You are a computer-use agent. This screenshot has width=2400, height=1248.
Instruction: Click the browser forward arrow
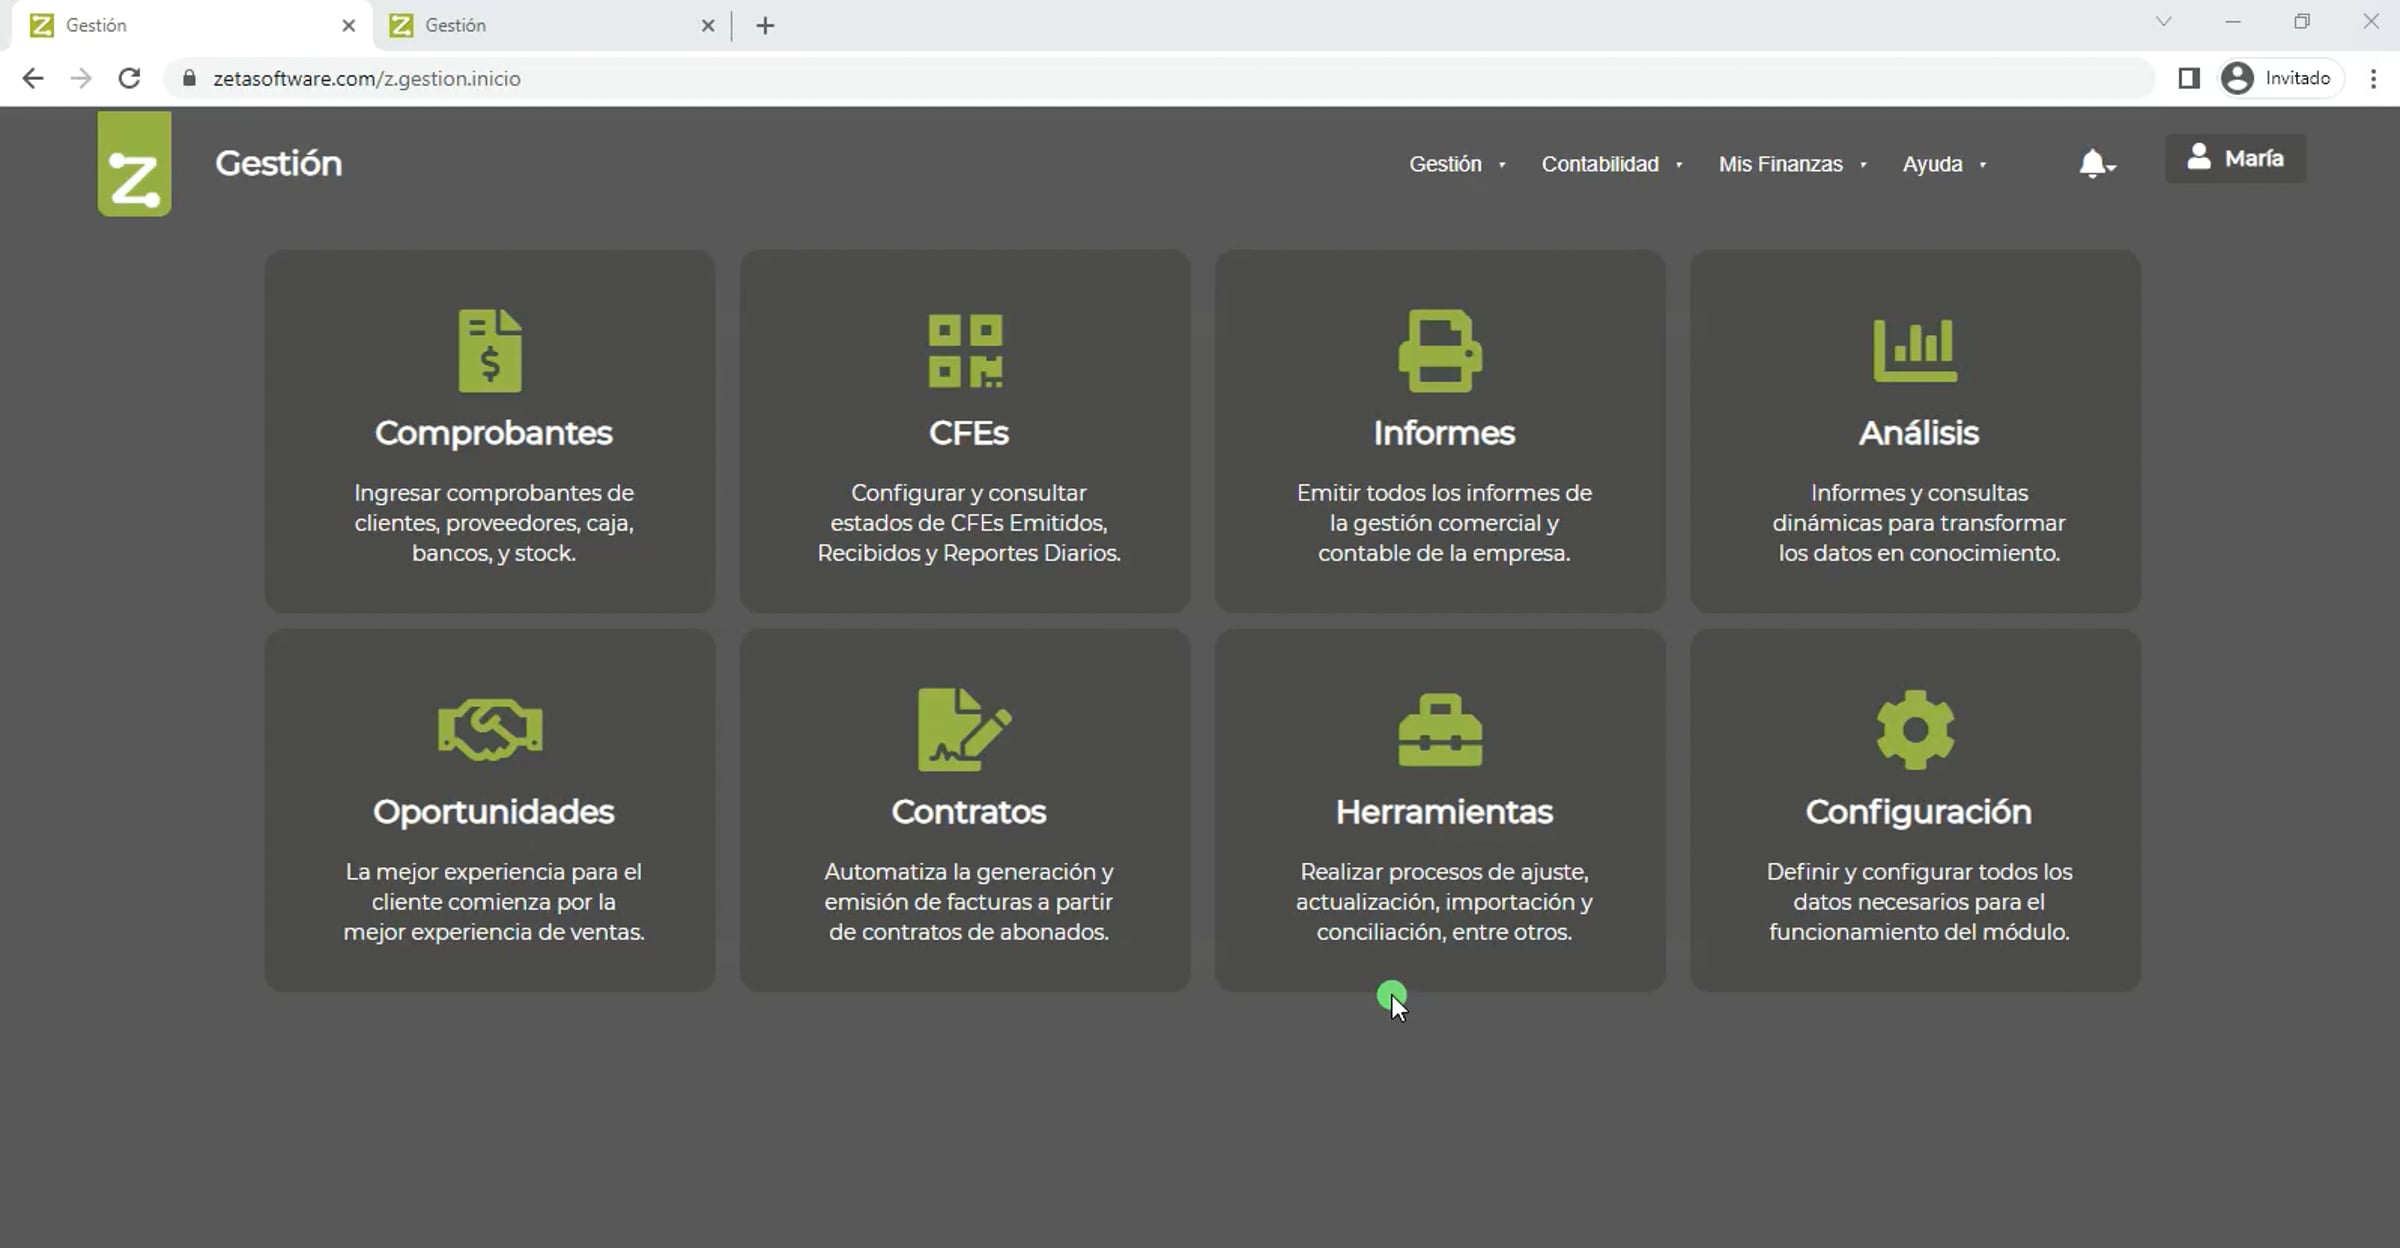click(81, 78)
